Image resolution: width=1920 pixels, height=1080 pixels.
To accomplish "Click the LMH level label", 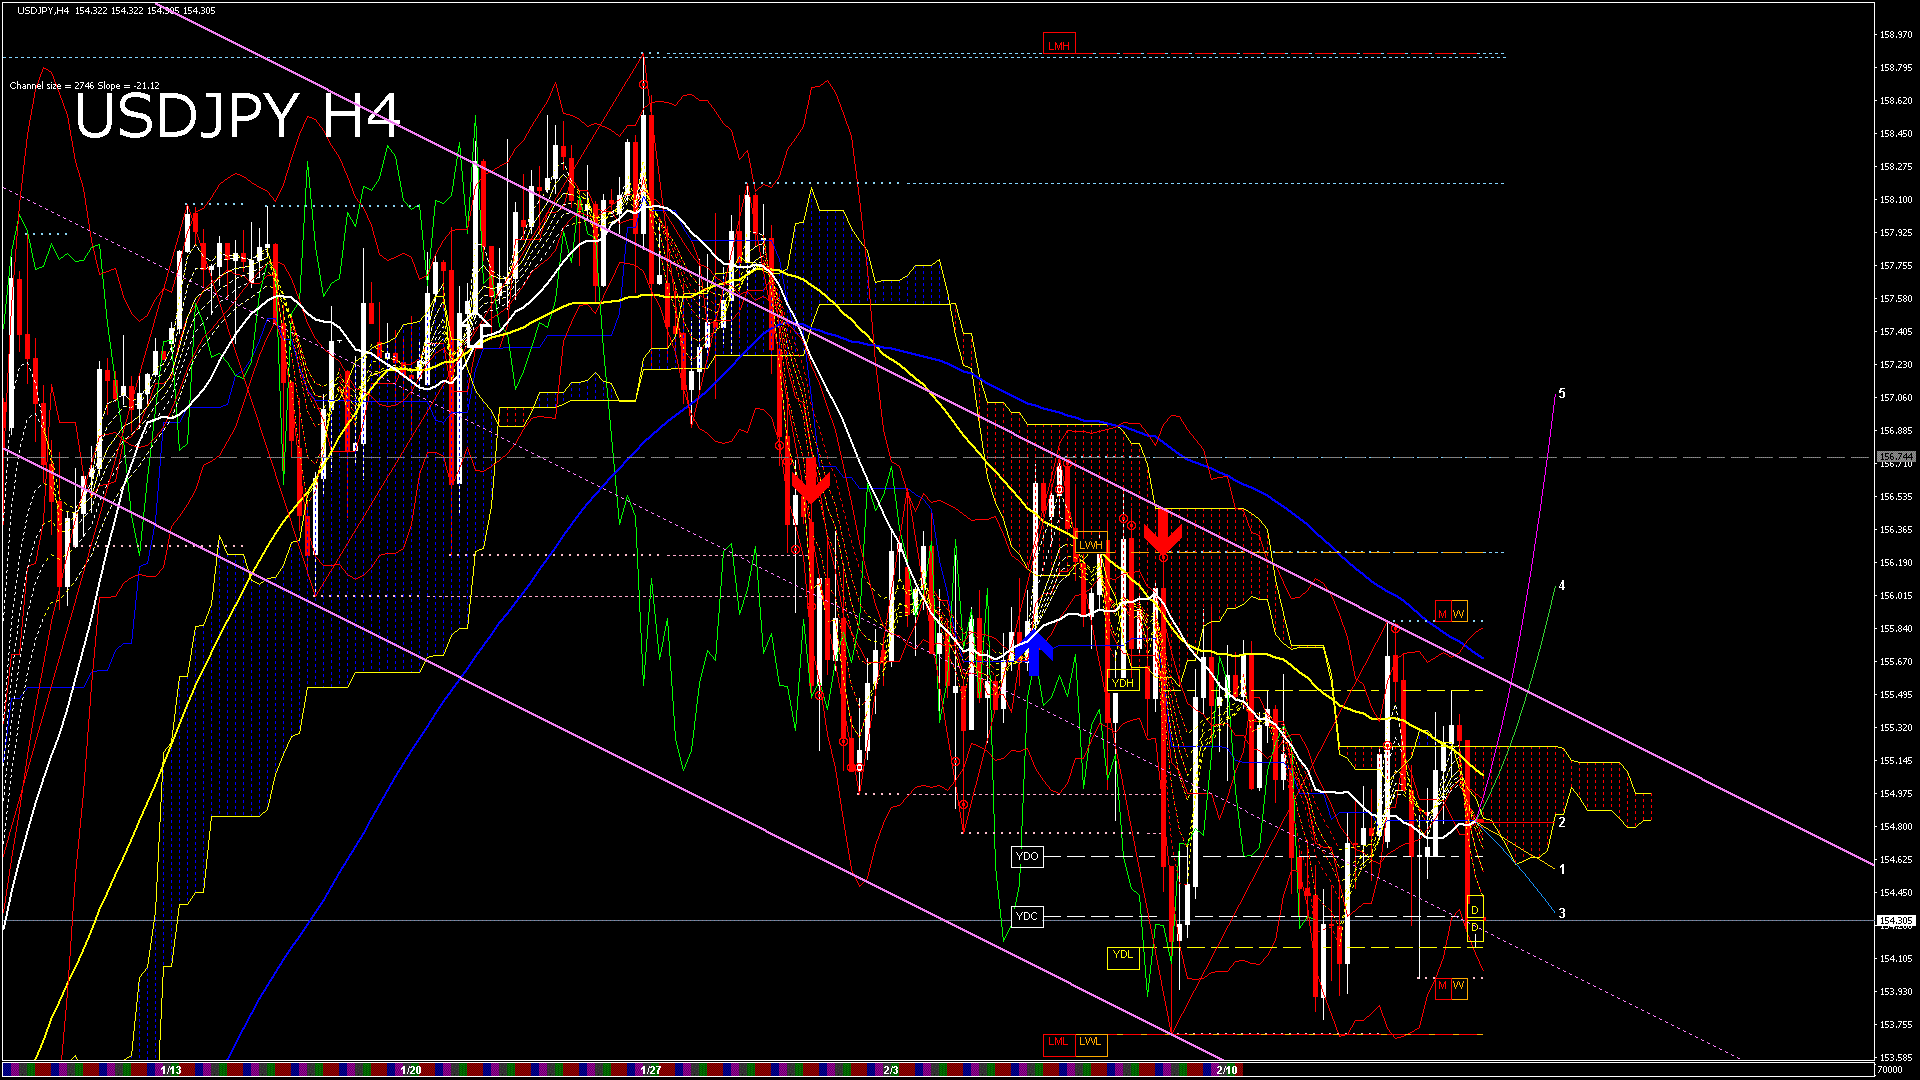I will 1058,45.
